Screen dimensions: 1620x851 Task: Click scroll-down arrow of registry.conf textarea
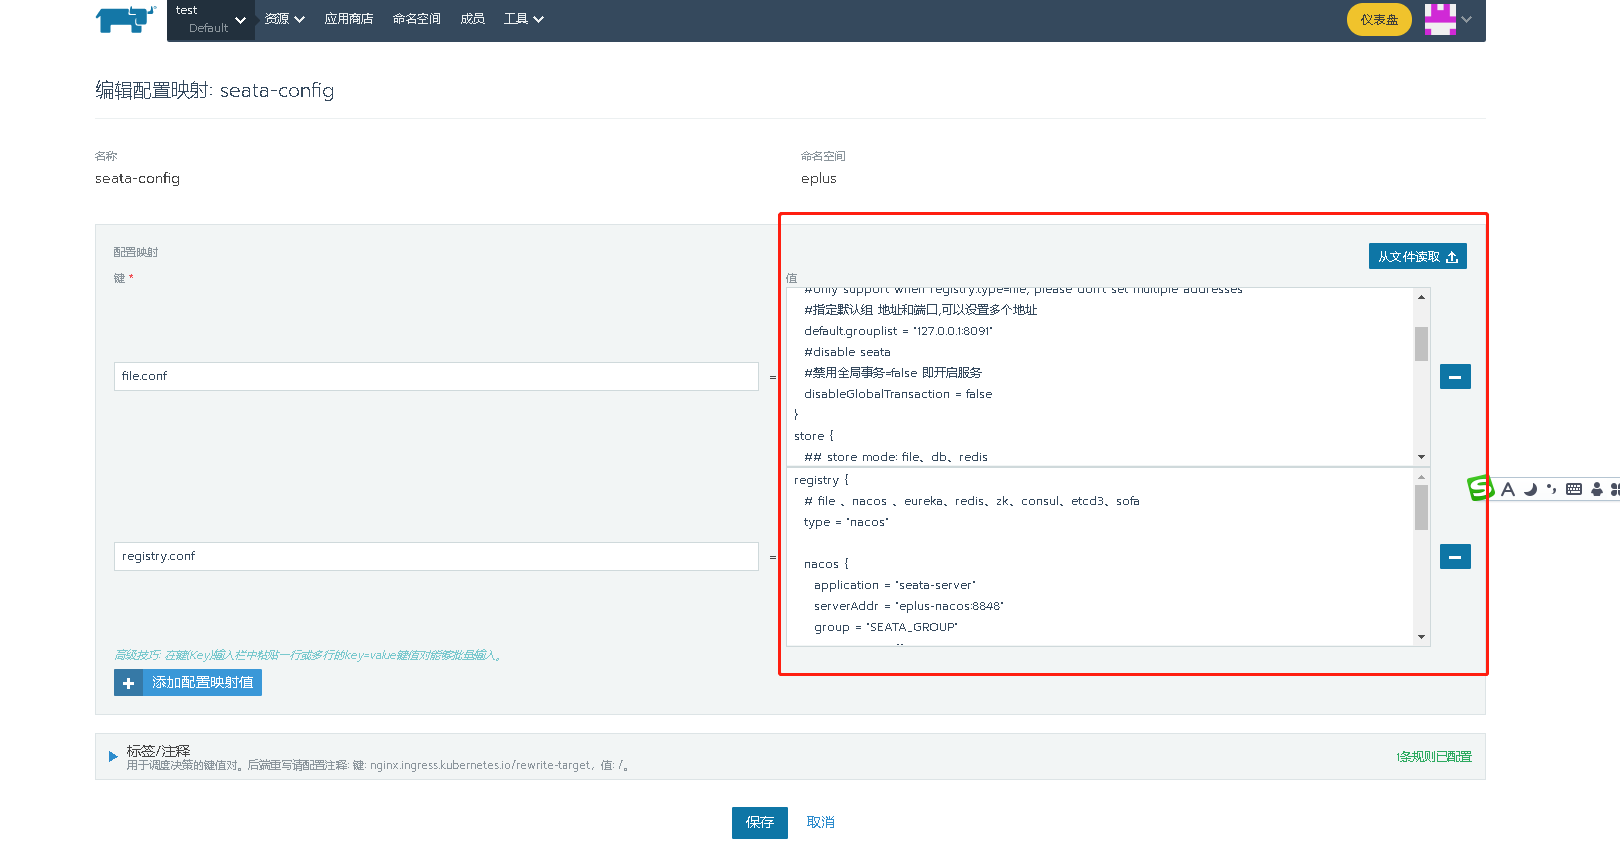[x=1421, y=637]
